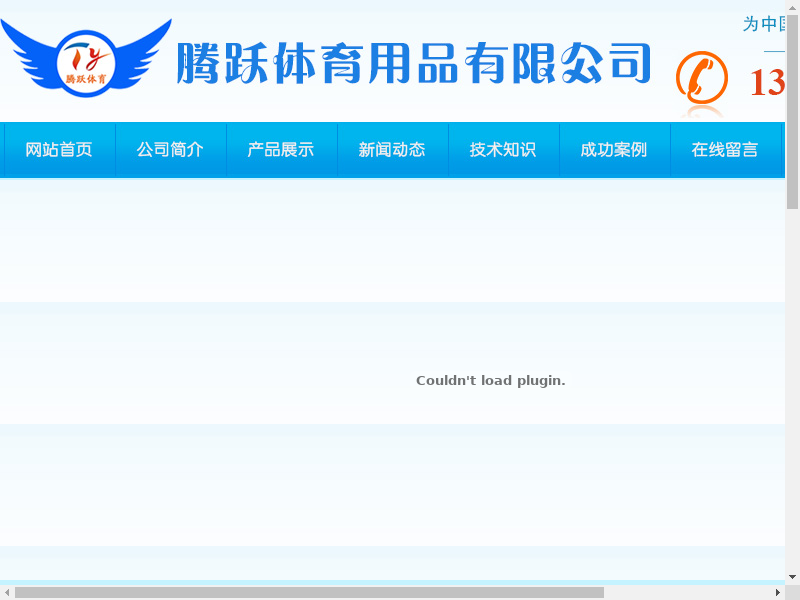Screen dimensions: 800x600
Task: Click the horizontal scrollbar left arrow
Action: tap(7, 592)
